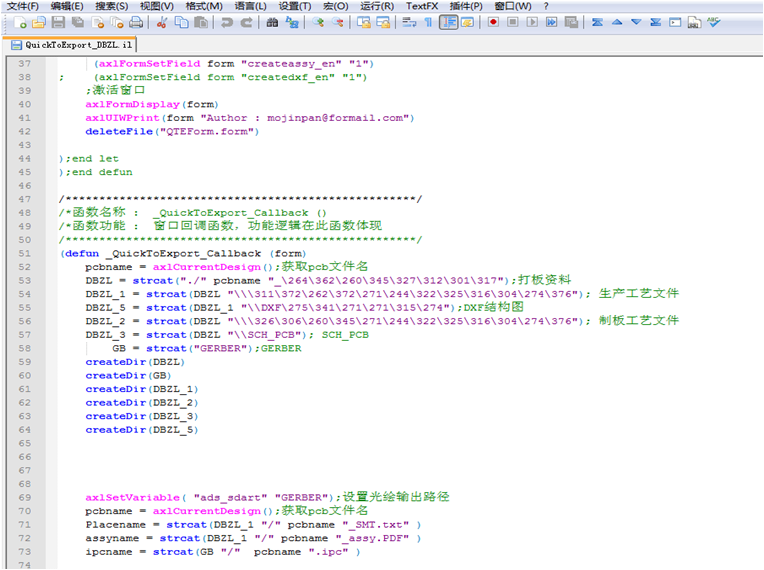Select the QuickToExport_DBZL.il tab
This screenshot has height=570, width=764.
click(72, 45)
